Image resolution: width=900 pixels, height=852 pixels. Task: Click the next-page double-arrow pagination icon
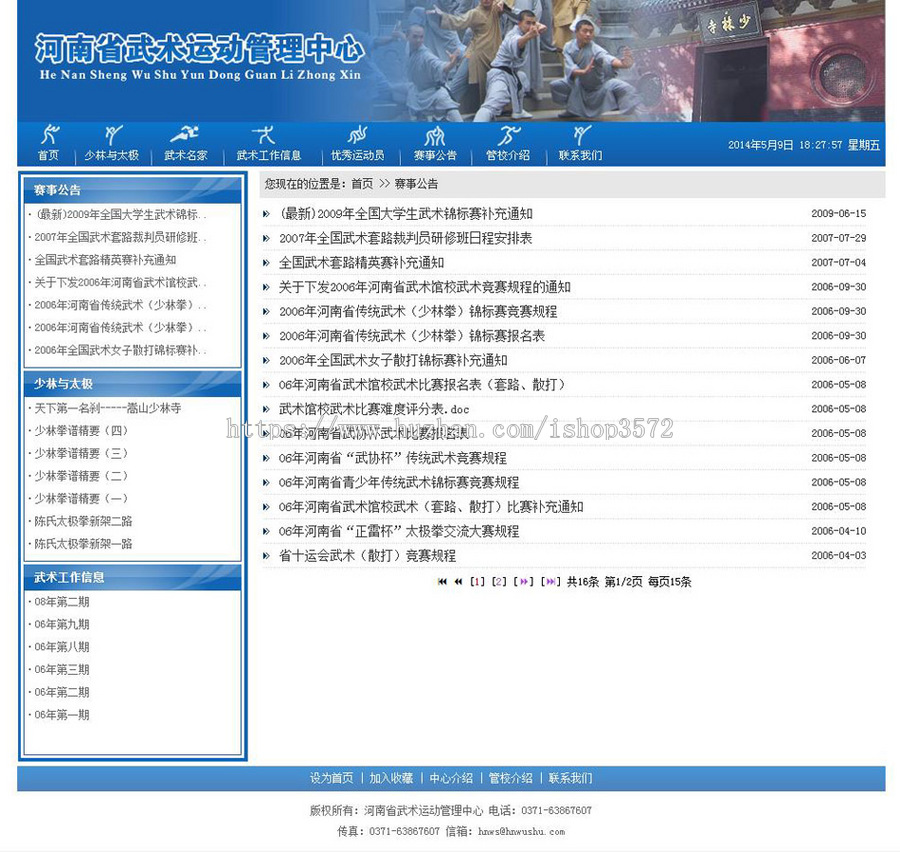click(523, 581)
